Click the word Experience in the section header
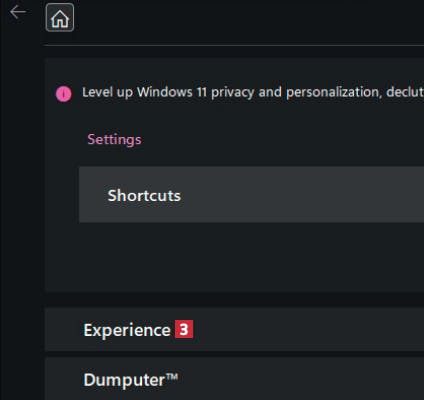The image size is (424, 400). point(127,330)
